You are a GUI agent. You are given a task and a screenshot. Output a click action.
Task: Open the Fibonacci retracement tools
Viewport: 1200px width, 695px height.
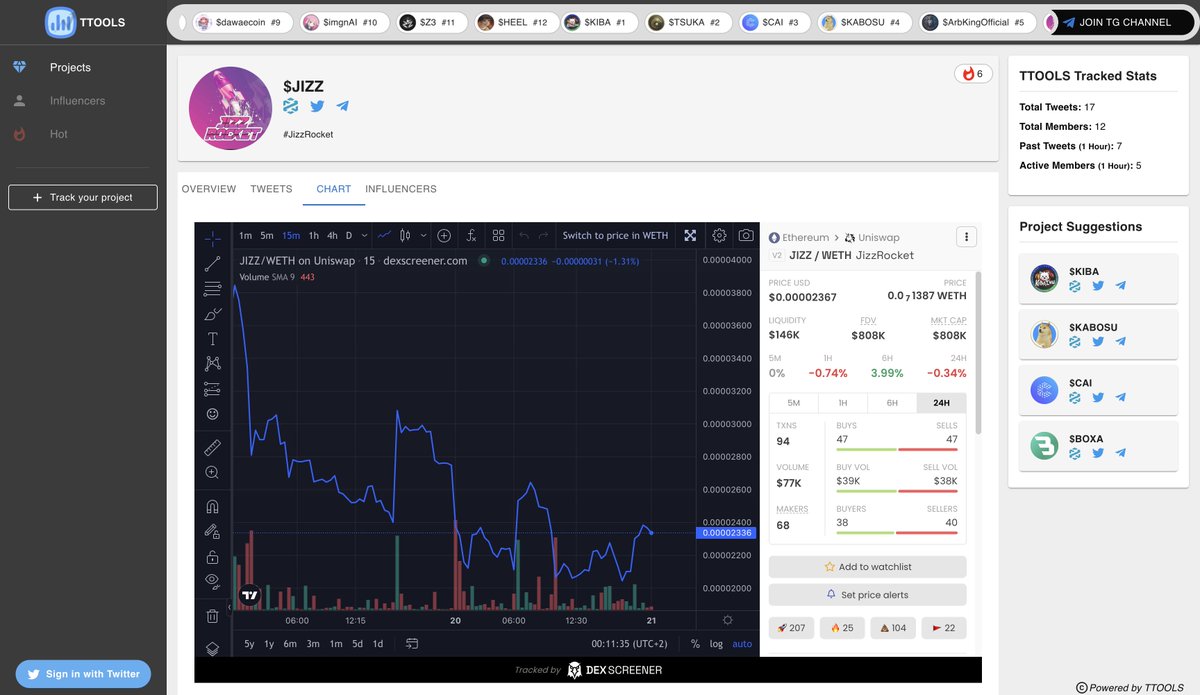[213, 289]
